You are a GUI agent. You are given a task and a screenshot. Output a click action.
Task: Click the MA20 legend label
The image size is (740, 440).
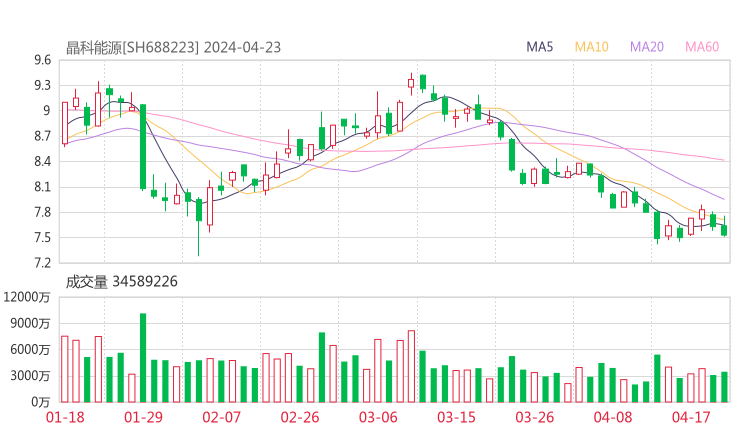pos(647,47)
